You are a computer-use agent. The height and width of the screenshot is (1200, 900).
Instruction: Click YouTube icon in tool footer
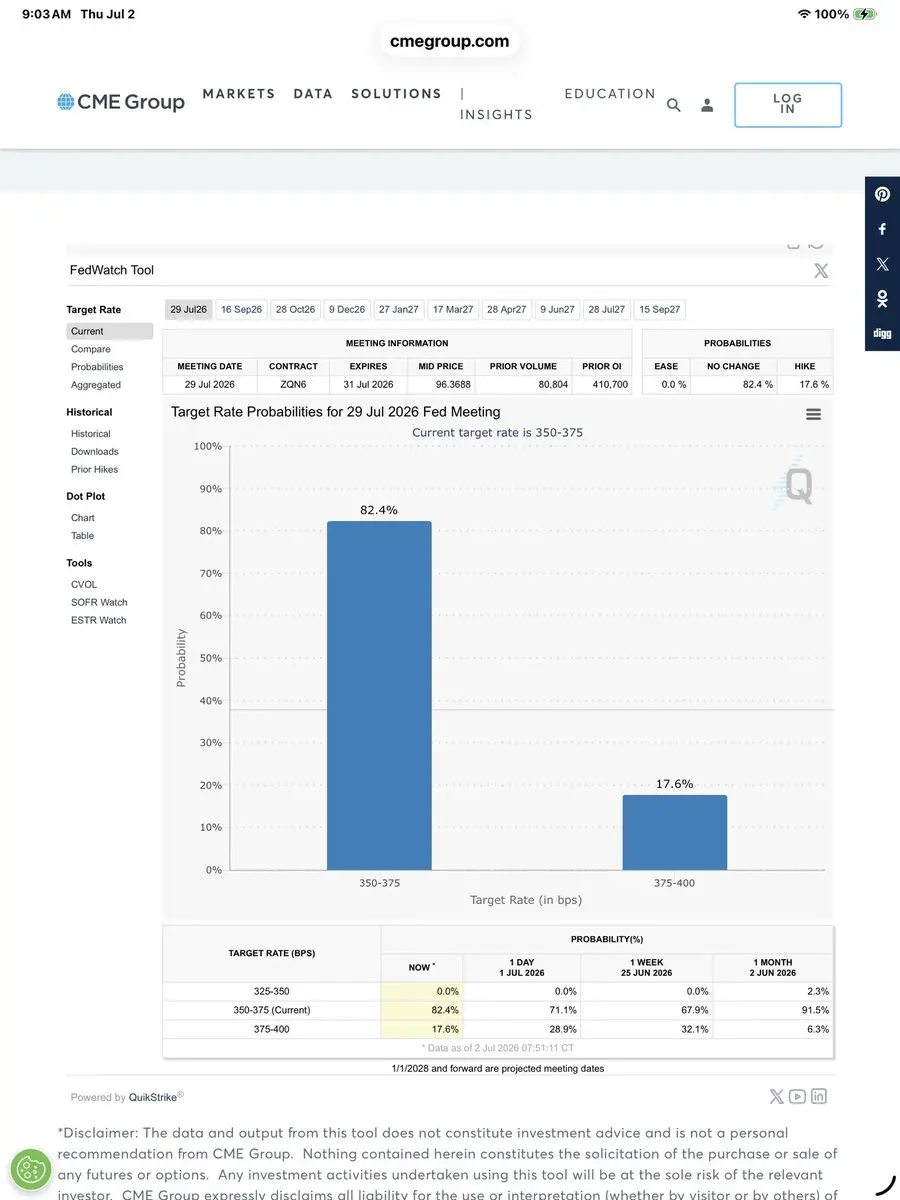tap(798, 1096)
